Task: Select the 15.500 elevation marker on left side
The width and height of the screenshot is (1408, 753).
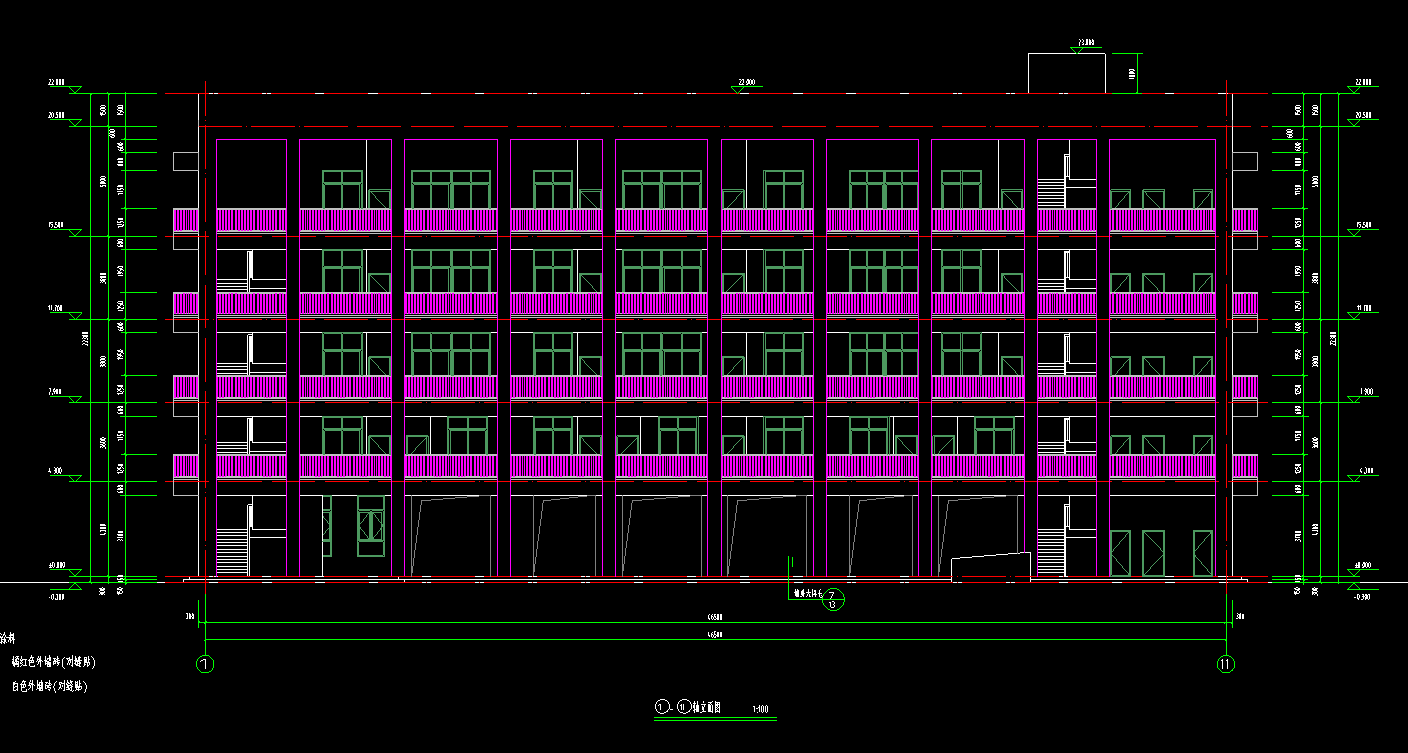Action: [x=57, y=226]
